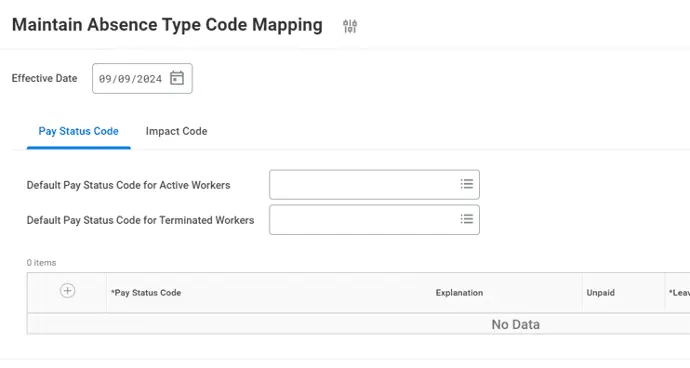Open the settings sliders icon beside page title
The width and height of the screenshot is (690, 368).
[350, 26]
